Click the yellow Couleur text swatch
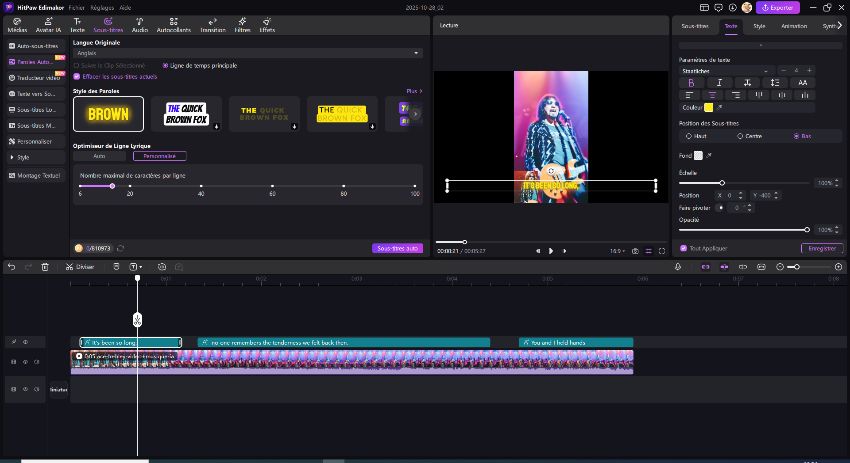 click(x=708, y=107)
